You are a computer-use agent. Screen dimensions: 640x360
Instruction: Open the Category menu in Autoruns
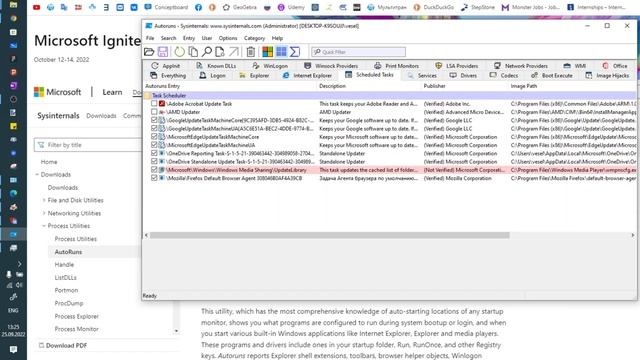pos(254,38)
